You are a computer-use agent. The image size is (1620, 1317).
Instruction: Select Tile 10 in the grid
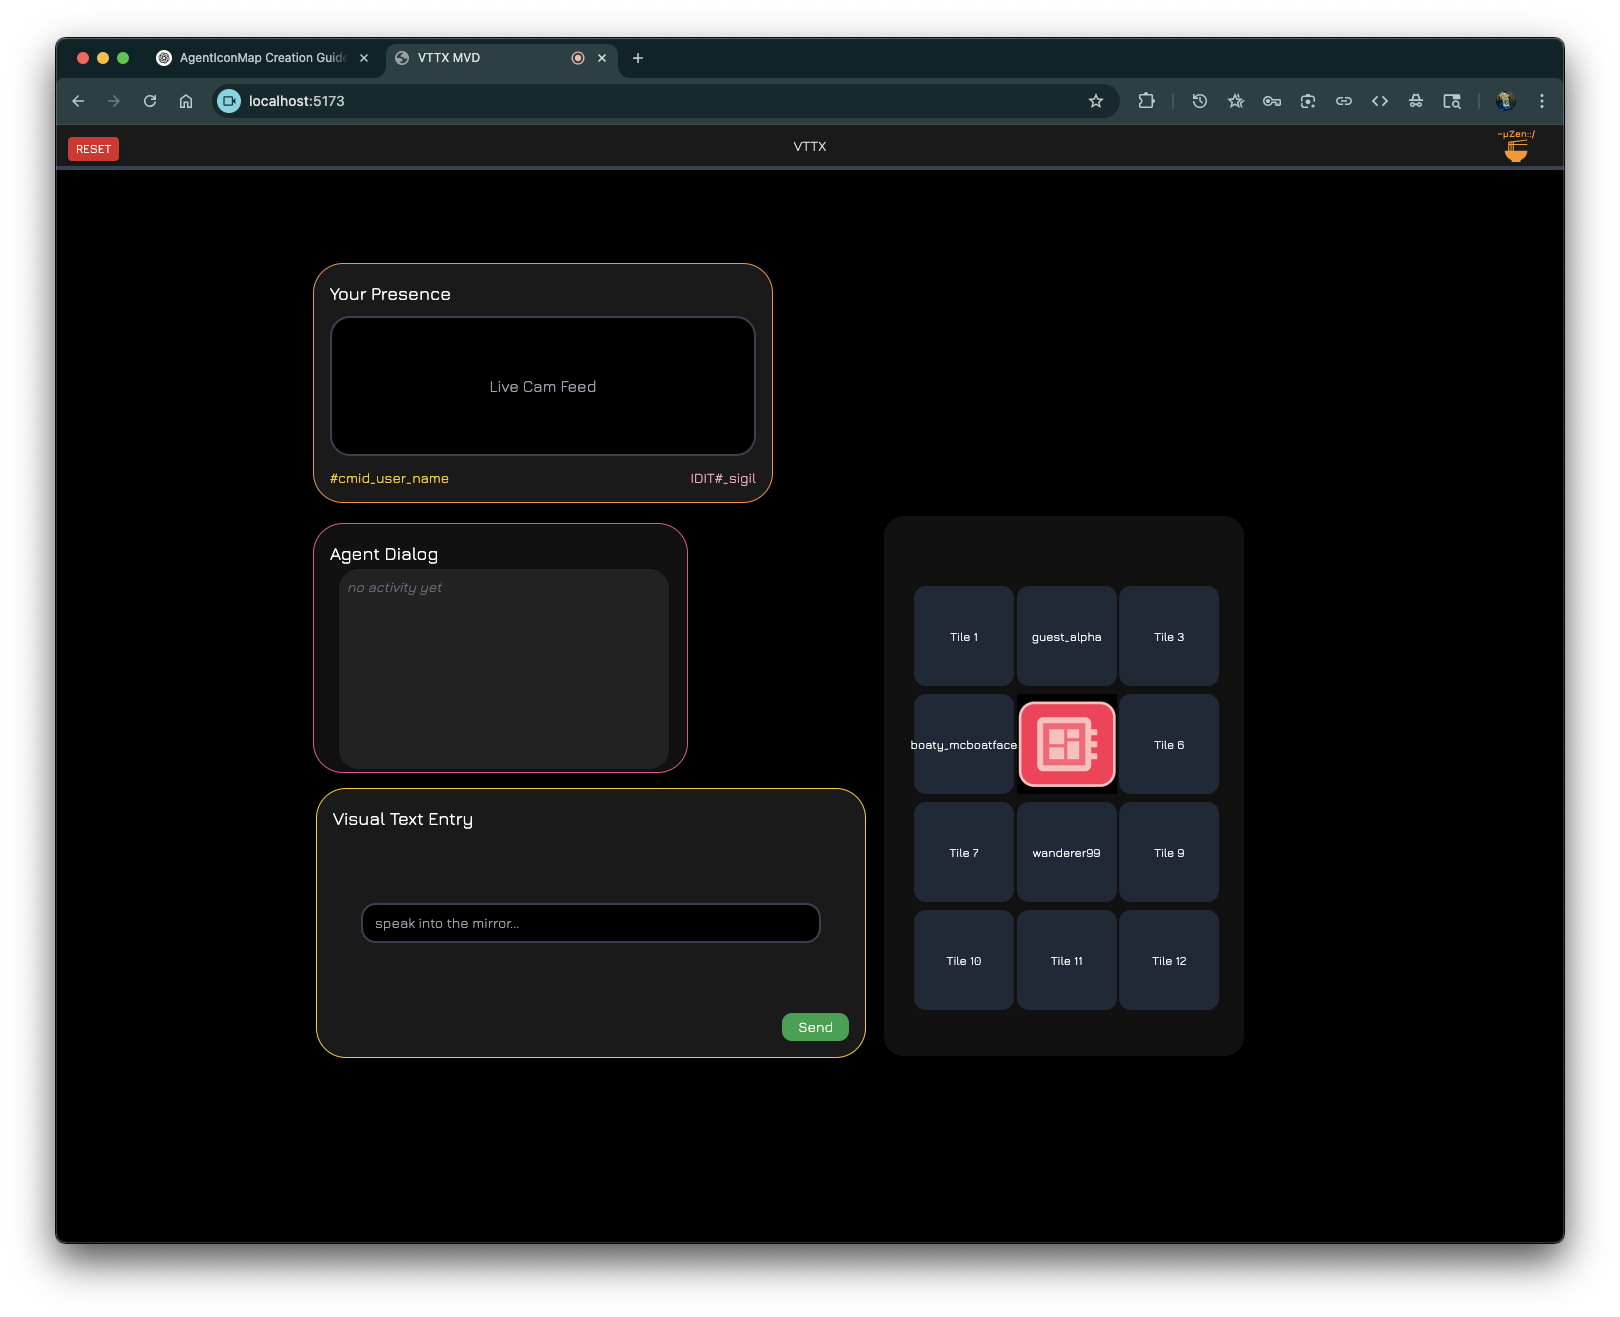(964, 960)
